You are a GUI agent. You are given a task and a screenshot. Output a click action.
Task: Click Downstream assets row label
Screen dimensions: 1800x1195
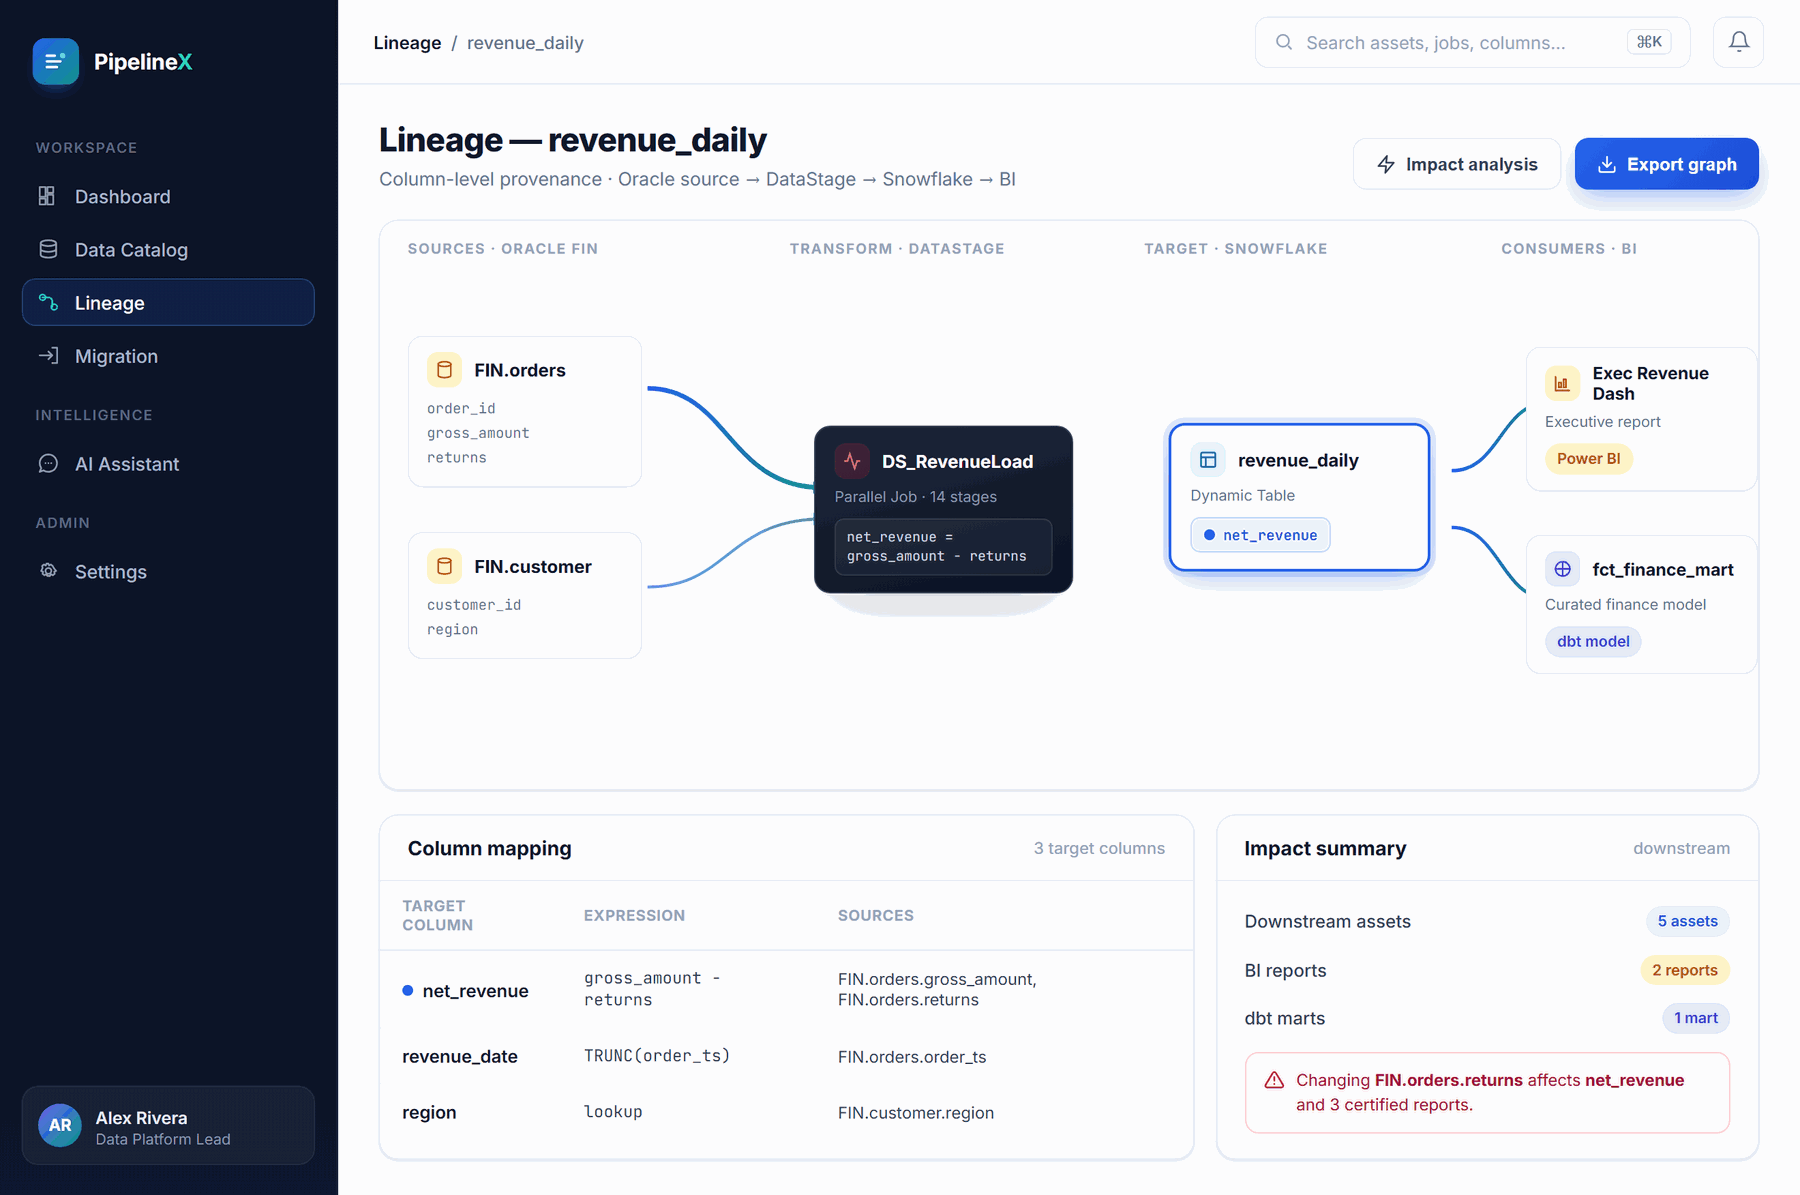coord(1327,921)
